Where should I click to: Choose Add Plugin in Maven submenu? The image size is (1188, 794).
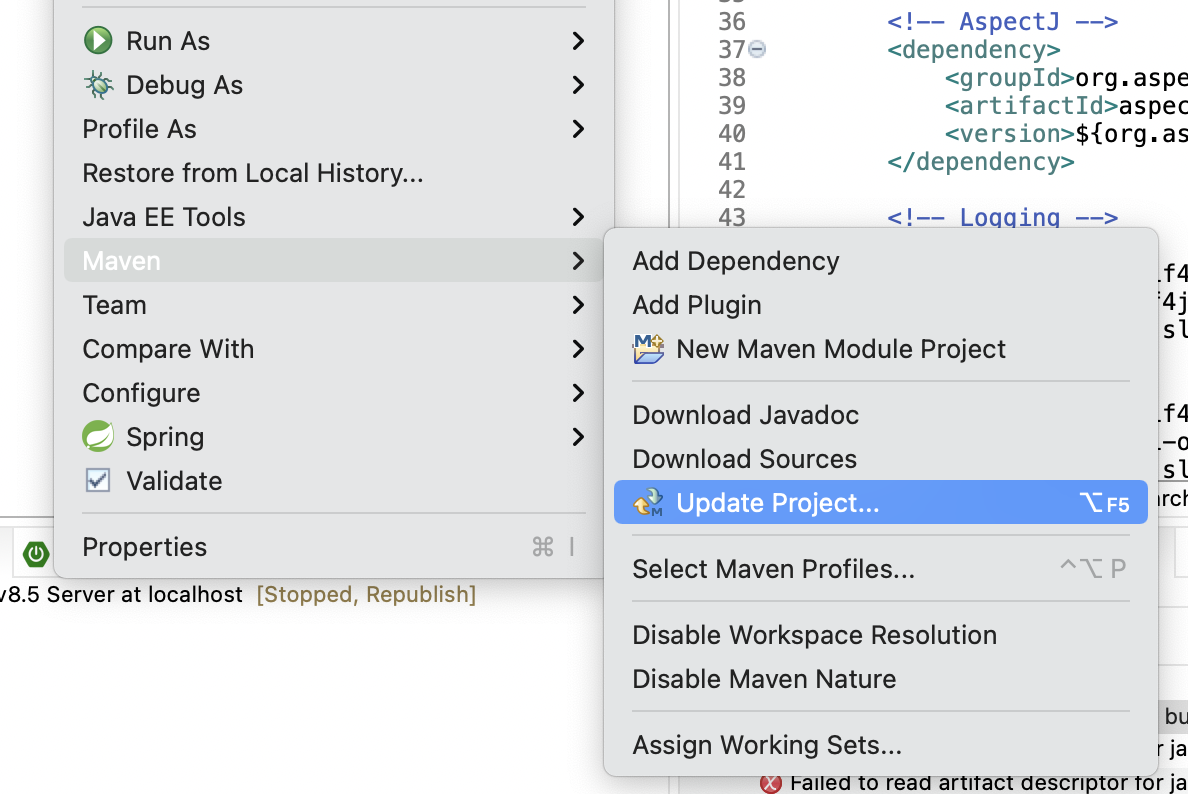click(x=880, y=305)
